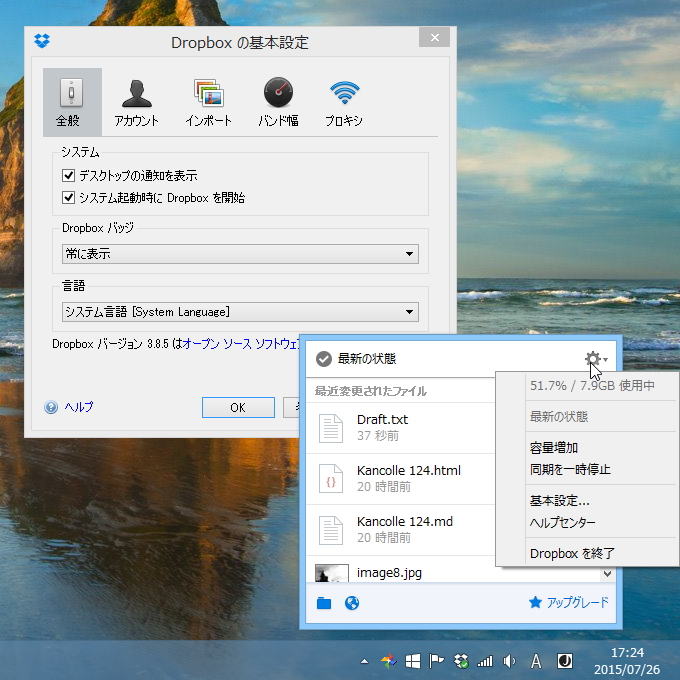Switch to the アカウント tab
The height and width of the screenshot is (680, 680).
pos(137,102)
